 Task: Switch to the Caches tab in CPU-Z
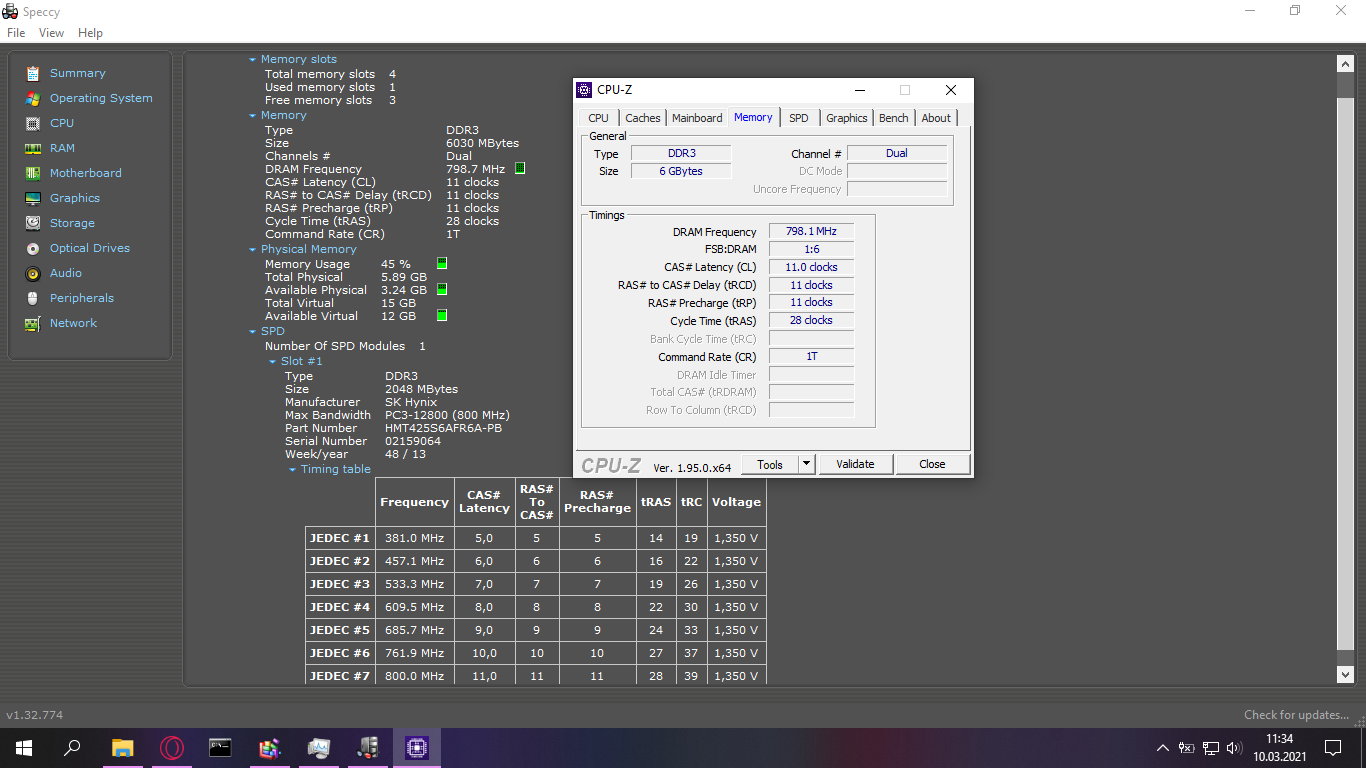(x=643, y=118)
